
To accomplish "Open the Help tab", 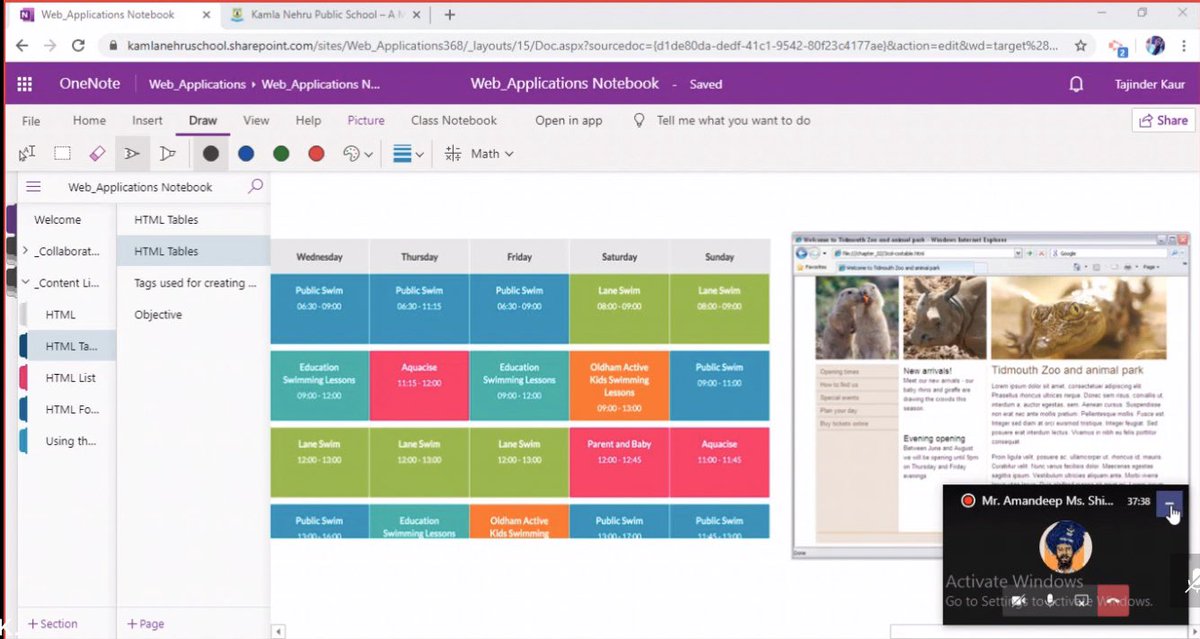I will [308, 120].
